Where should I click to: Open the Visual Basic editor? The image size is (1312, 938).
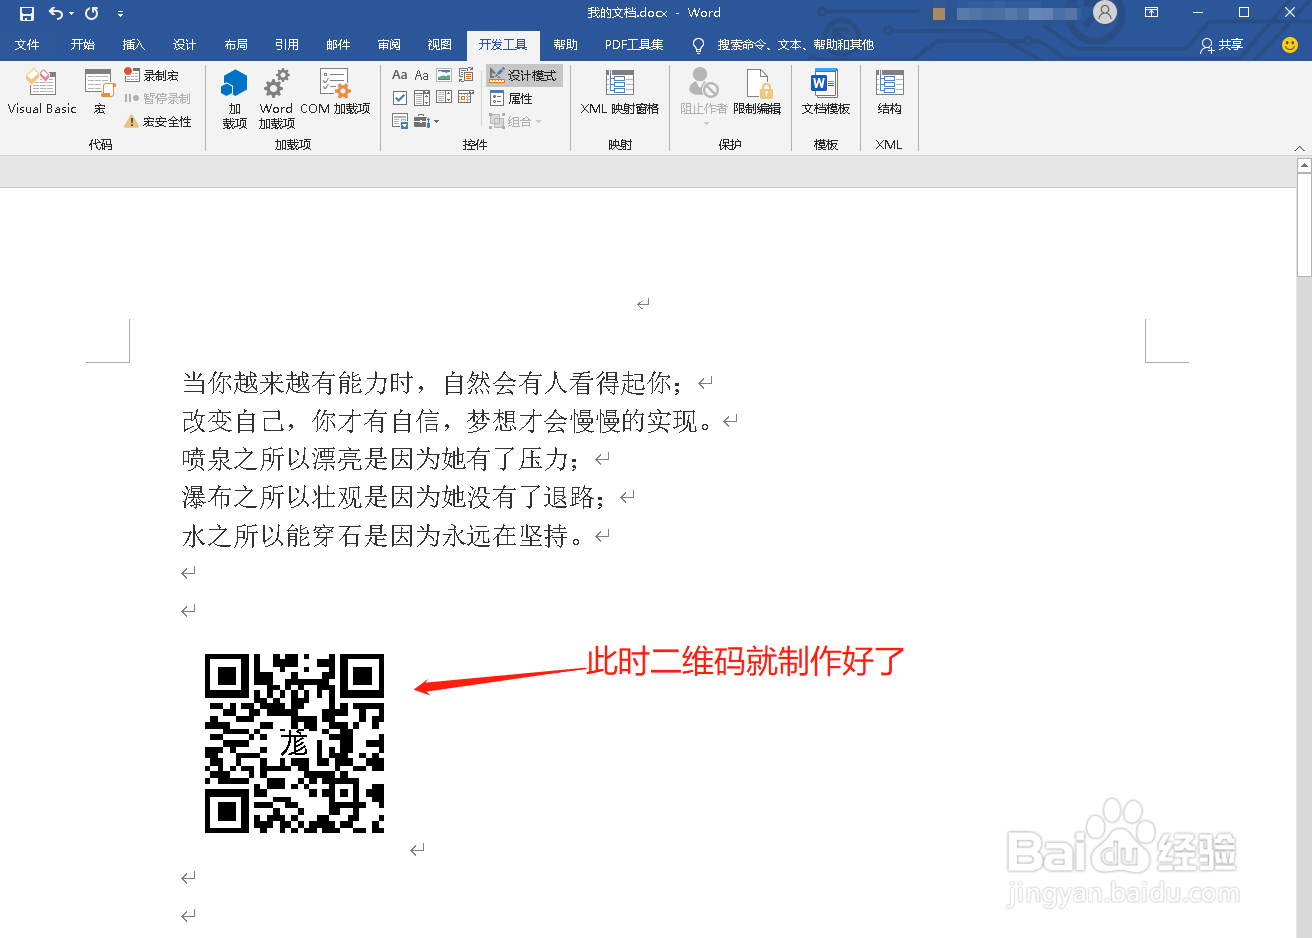(42, 92)
